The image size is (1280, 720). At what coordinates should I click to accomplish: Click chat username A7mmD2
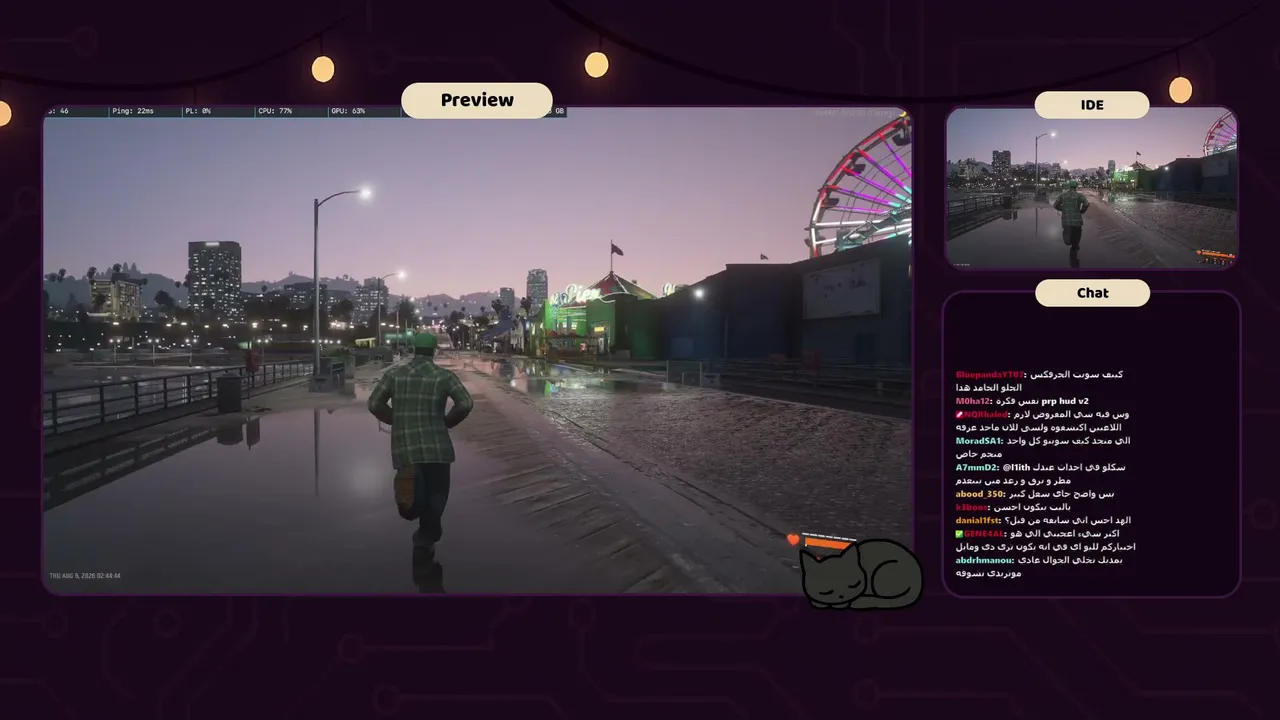976,467
